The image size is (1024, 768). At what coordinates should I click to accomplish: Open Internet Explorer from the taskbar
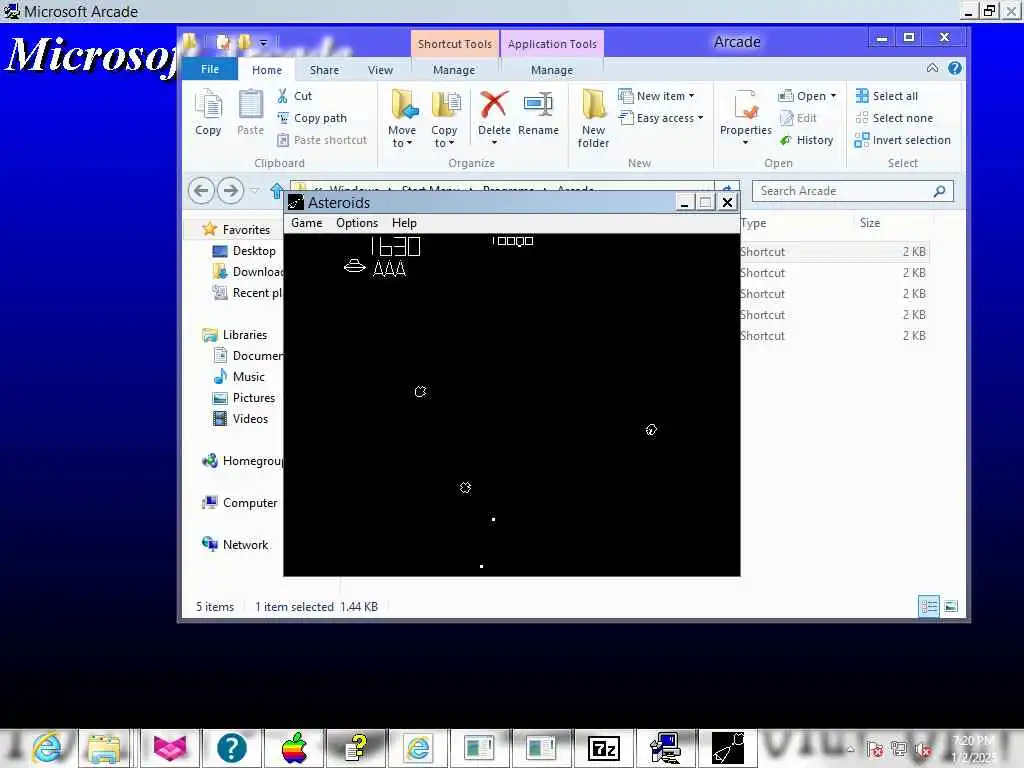[x=46, y=748]
